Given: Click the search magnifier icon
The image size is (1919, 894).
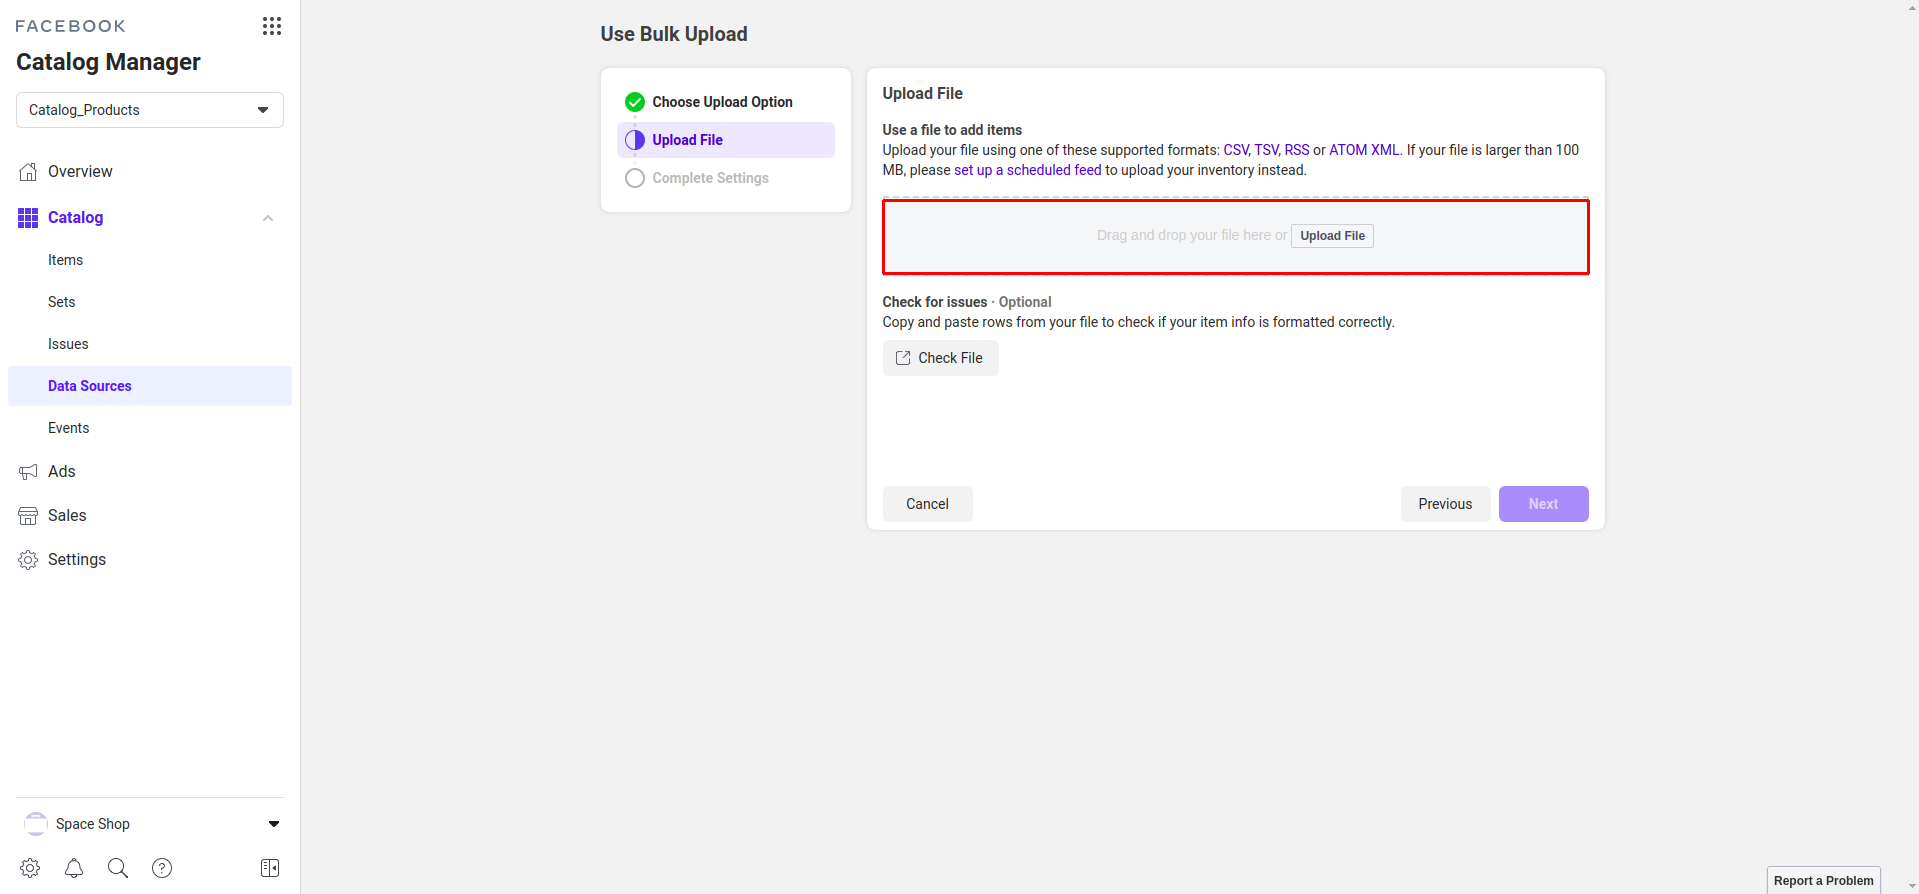Looking at the screenshot, I should click(x=118, y=868).
